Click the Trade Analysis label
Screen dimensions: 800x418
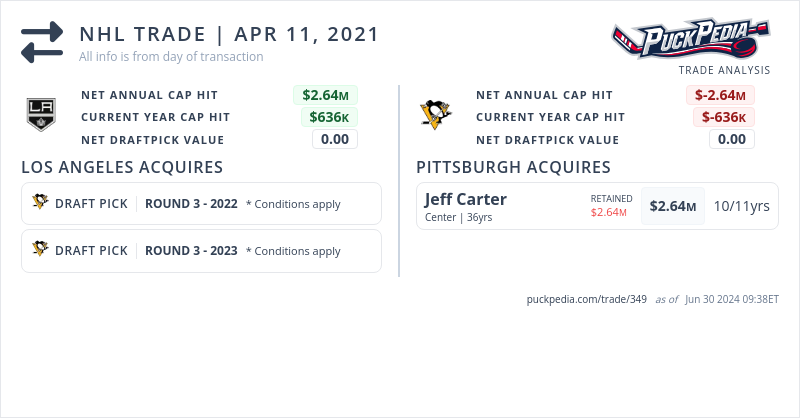(x=724, y=70)
